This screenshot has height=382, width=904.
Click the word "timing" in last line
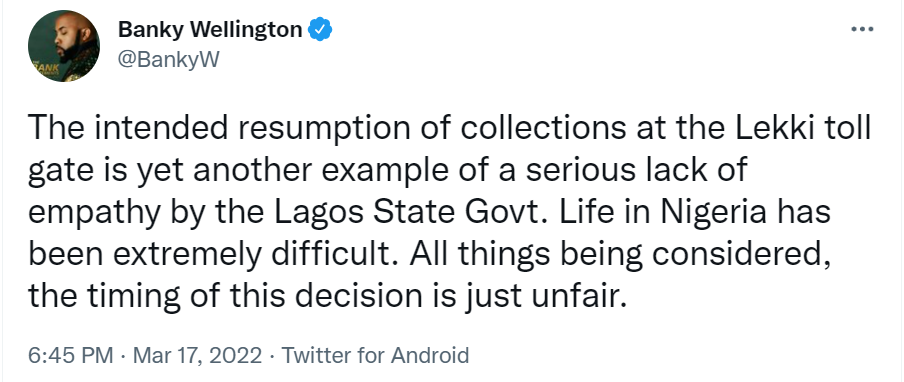coord(139,297)
